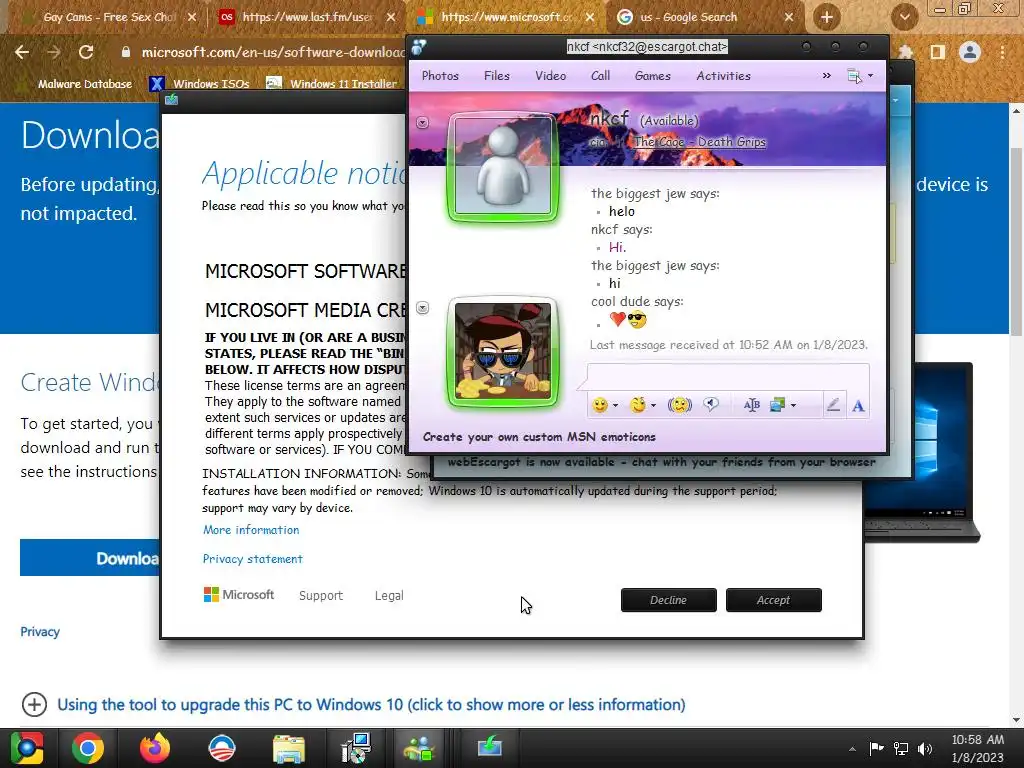1024x768 pixels.
Task: Open the More information link
Action: point(251,530)
